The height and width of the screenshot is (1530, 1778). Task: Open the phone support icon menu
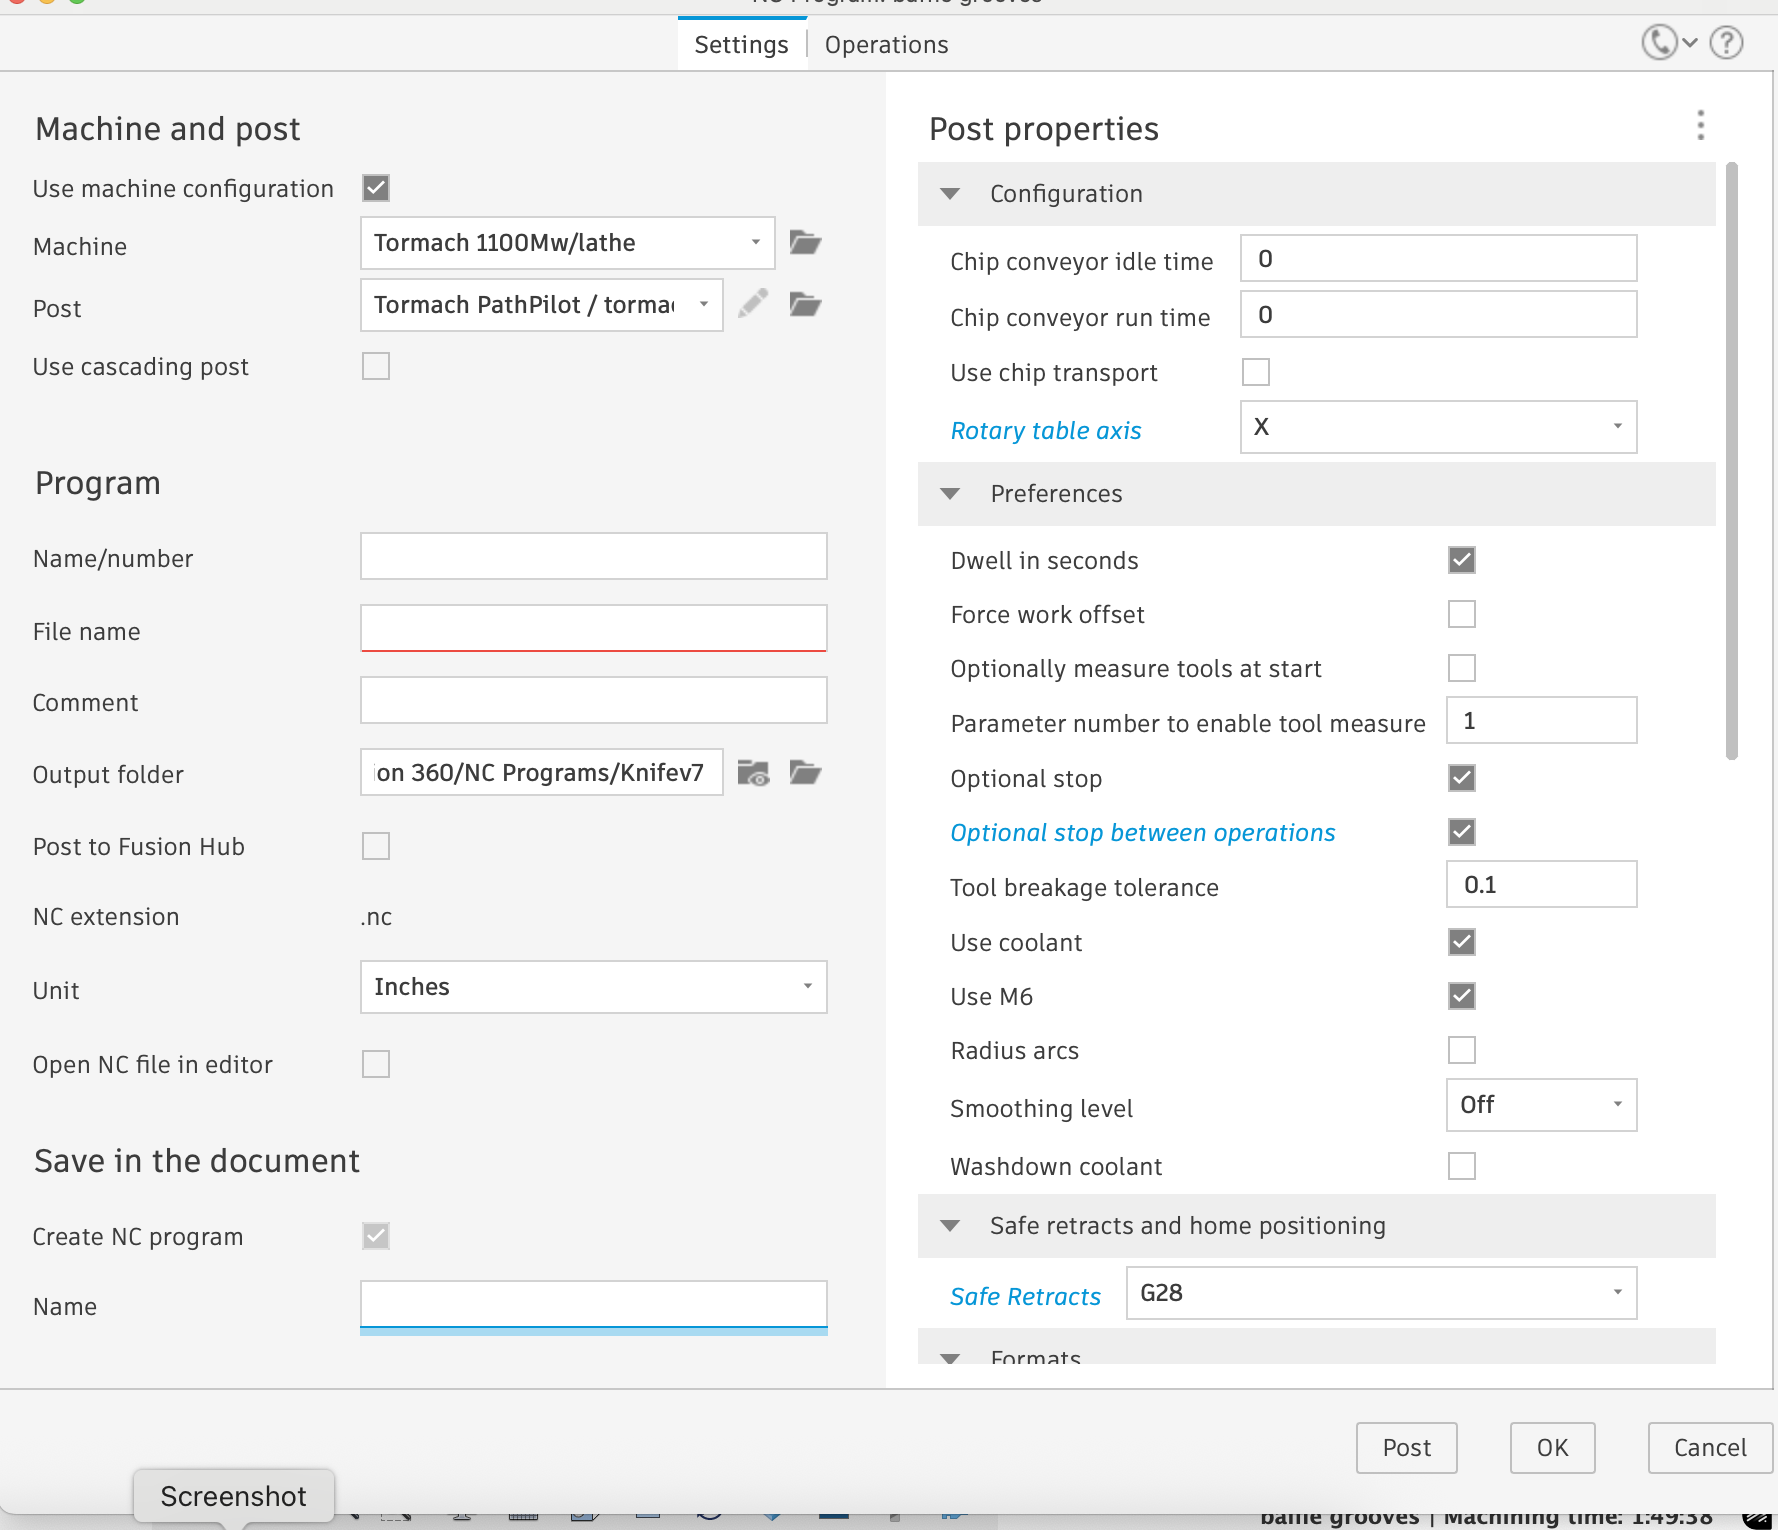point(1667,43)
